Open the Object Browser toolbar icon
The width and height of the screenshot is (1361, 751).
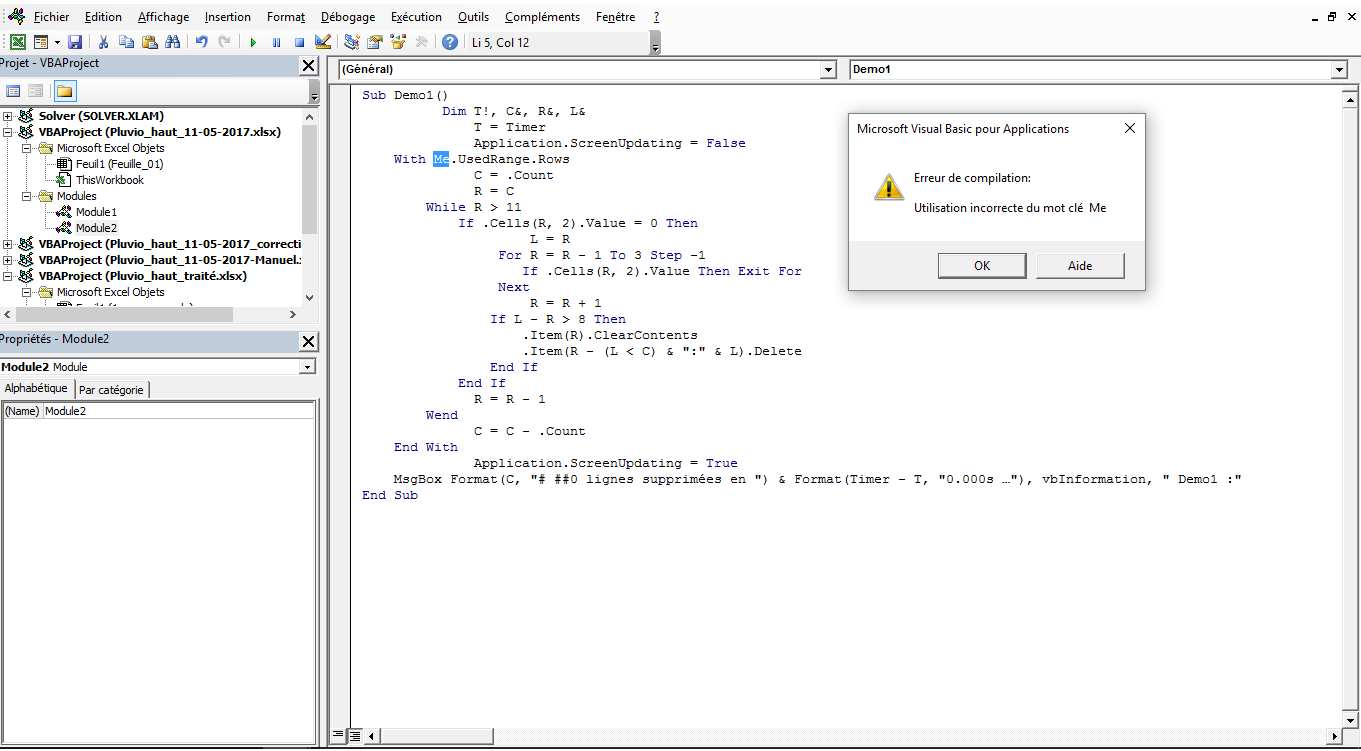[x=398, y=42]
